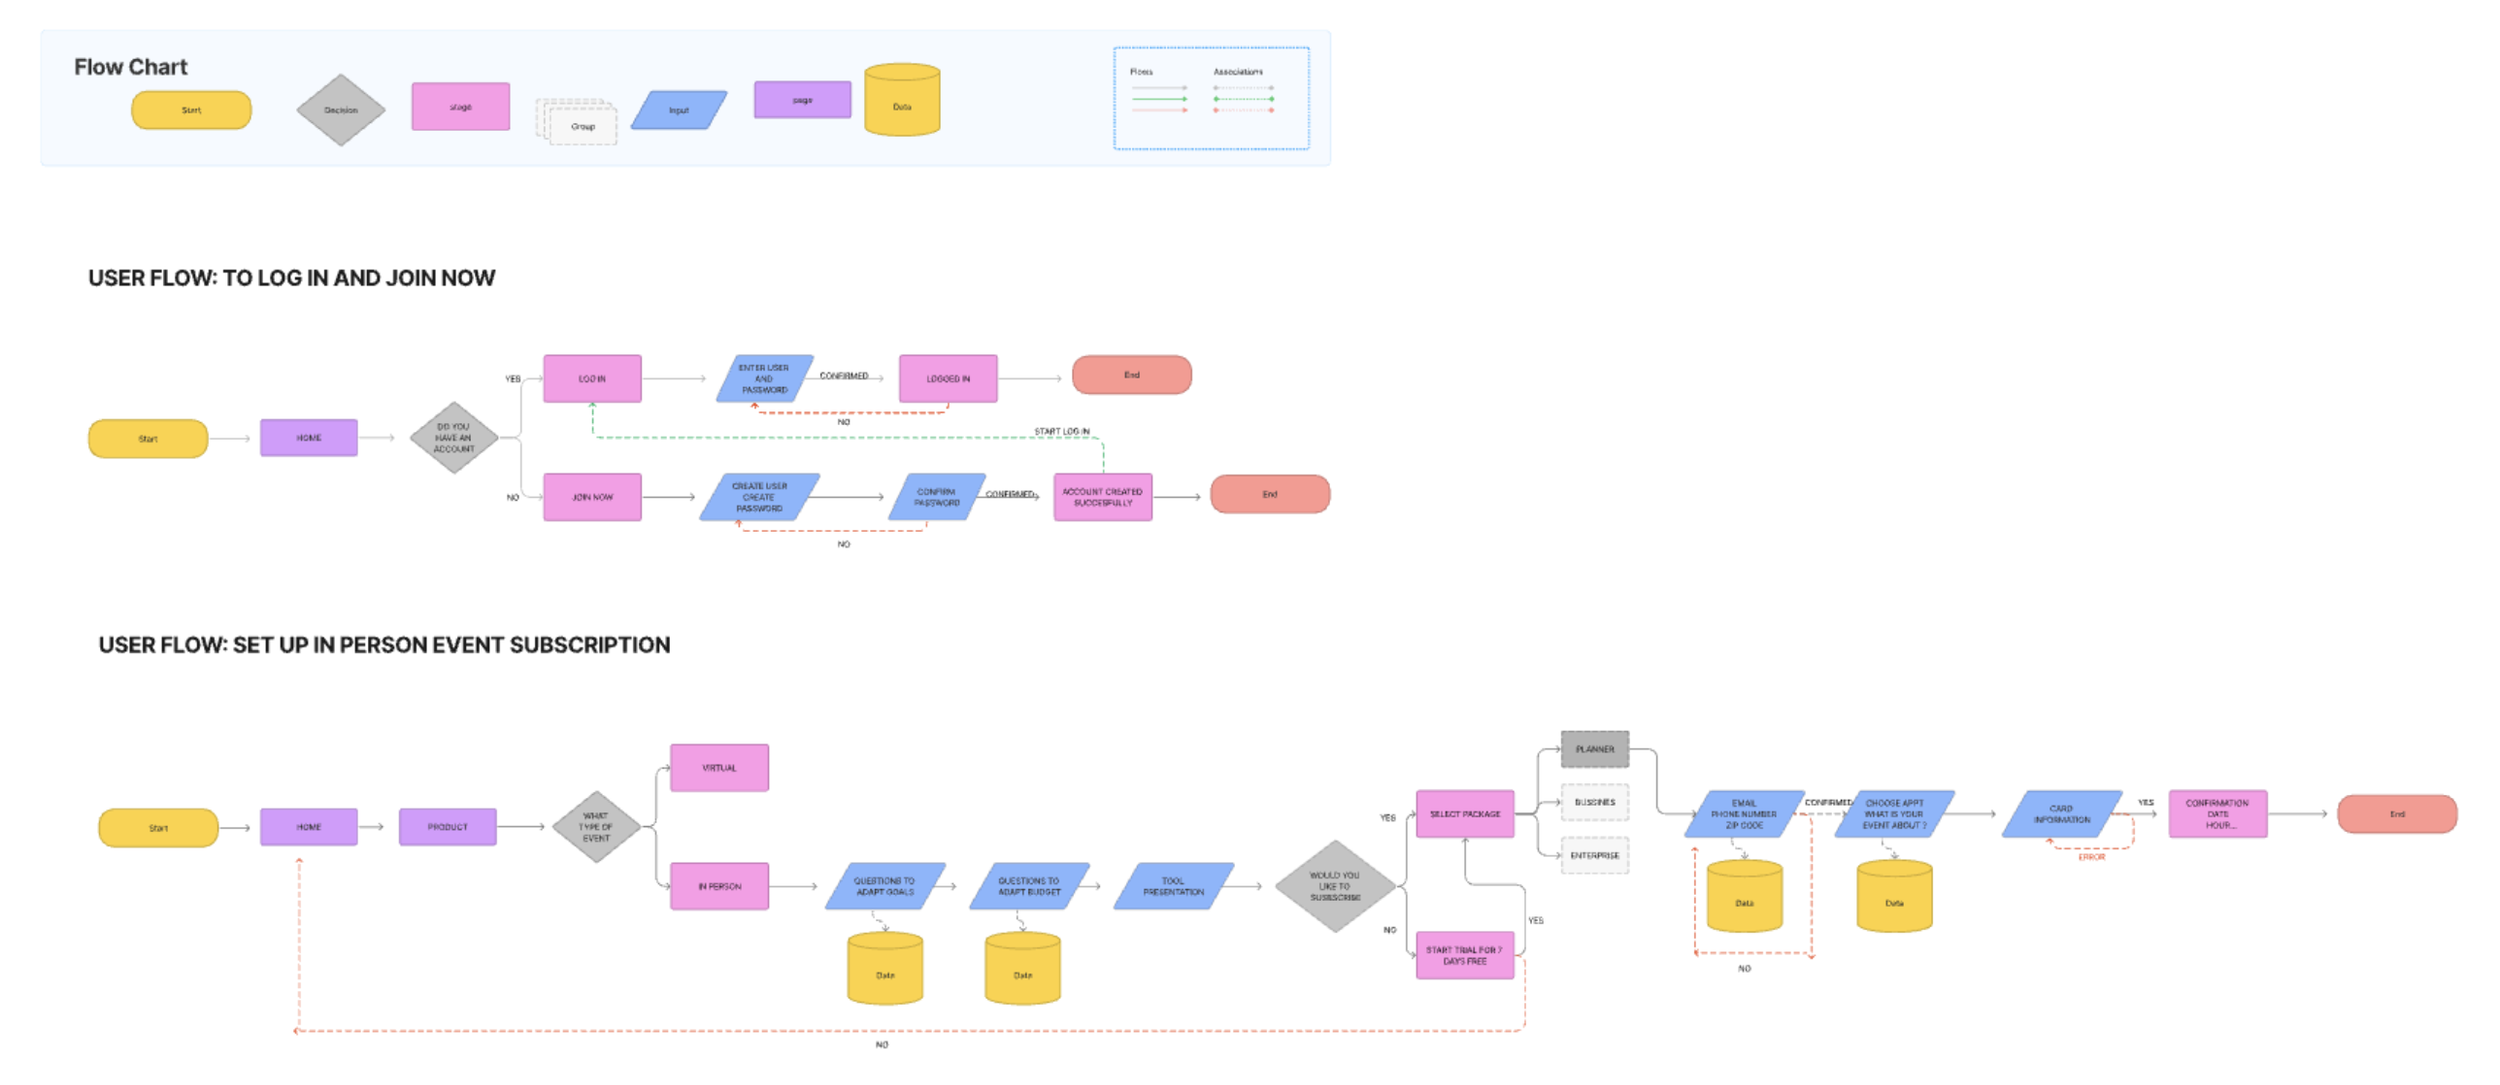Image resolution: width=2500 pixels, height=1085 pixels.
Task: Click the 'DO YOU HAVE AN ACCOUNT' diamond
Action: [454, 438]
